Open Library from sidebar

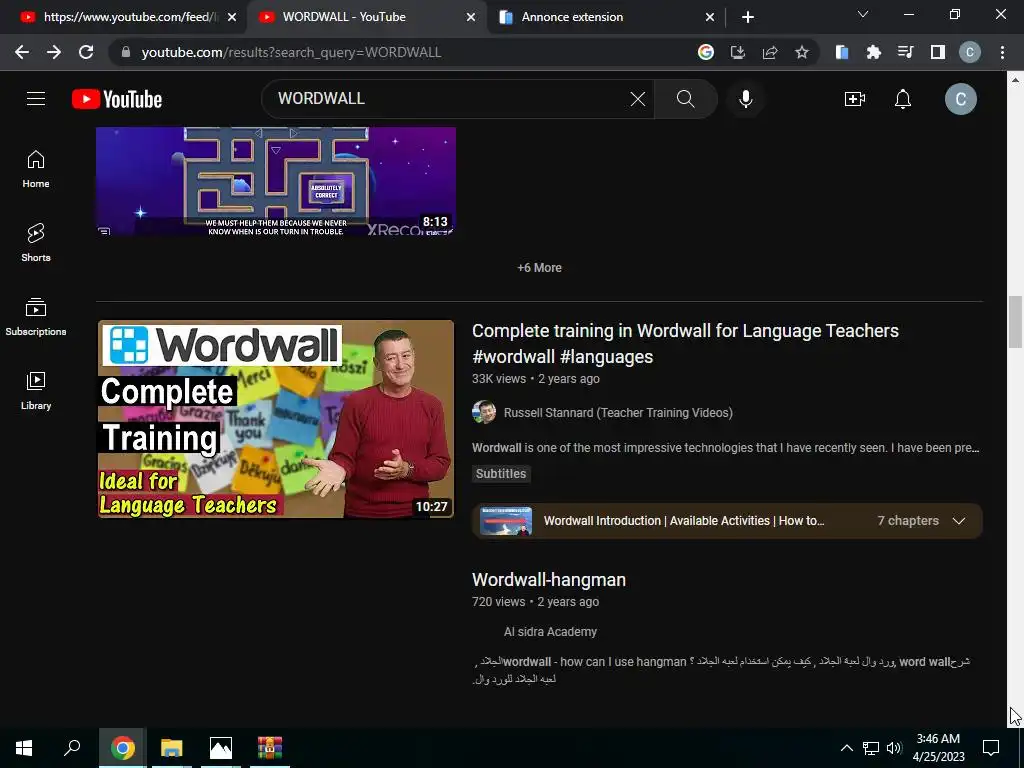[36, 391]
